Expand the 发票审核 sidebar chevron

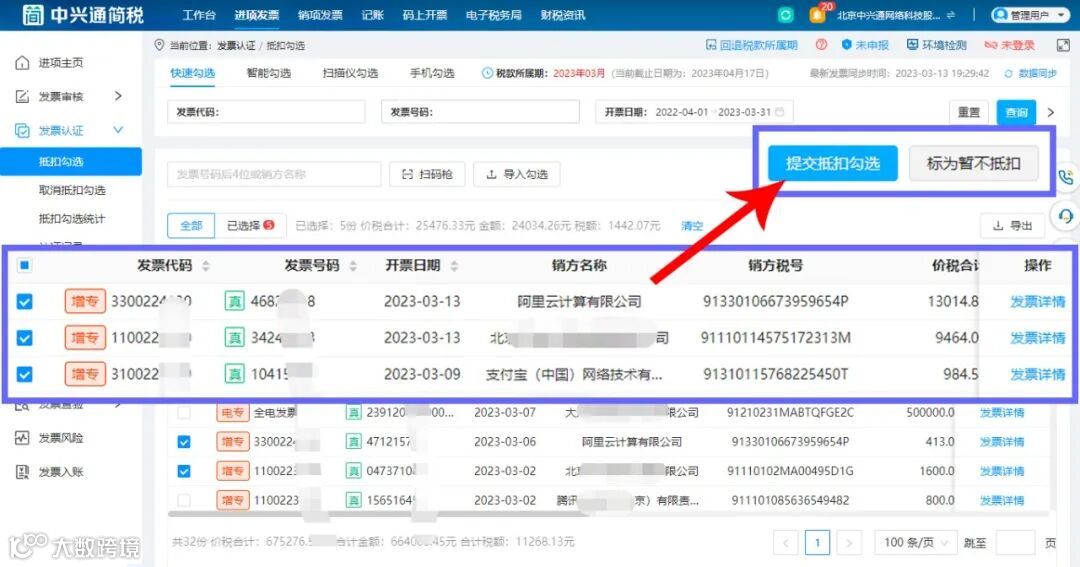click(118, 96)
